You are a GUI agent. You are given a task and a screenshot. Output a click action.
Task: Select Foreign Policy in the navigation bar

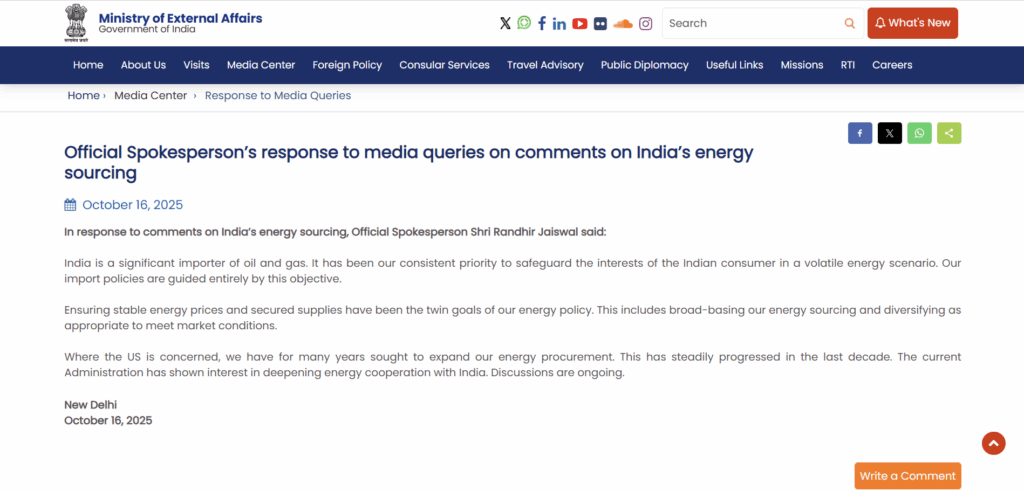347,65
